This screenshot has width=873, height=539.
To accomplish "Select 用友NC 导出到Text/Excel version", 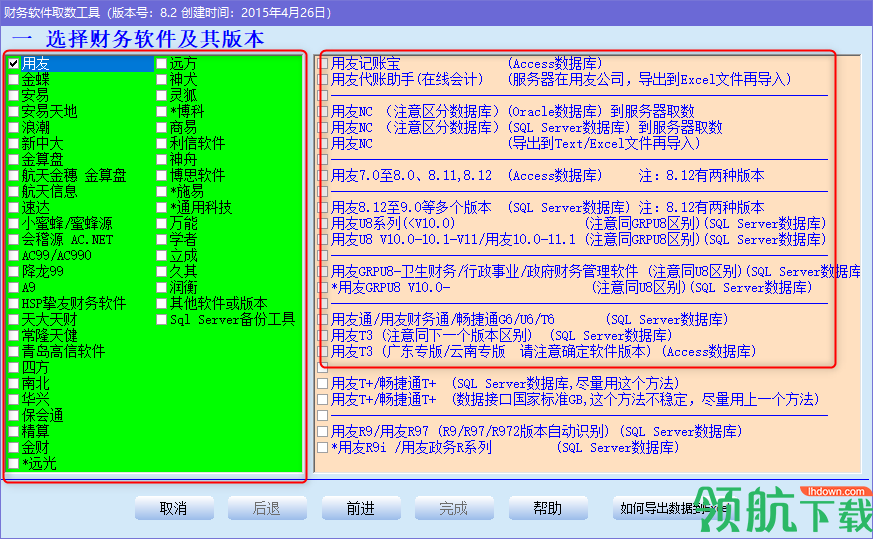I will (x=322, y=144).
